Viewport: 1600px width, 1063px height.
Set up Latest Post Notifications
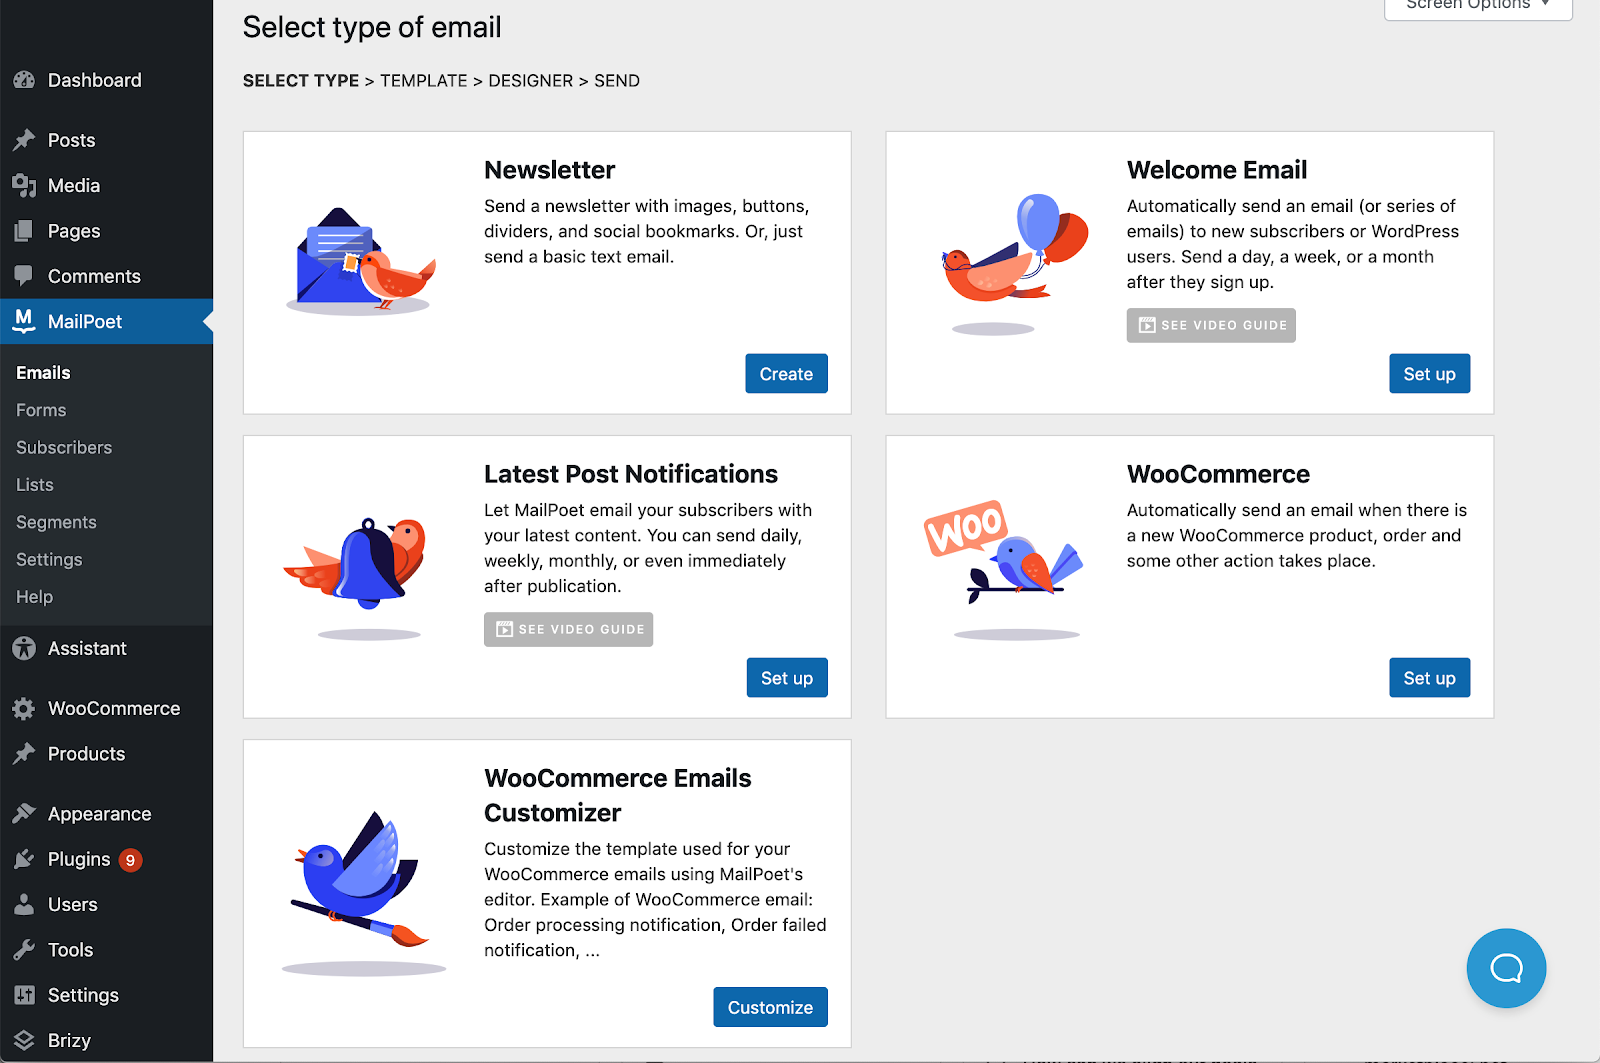(787, 678)
